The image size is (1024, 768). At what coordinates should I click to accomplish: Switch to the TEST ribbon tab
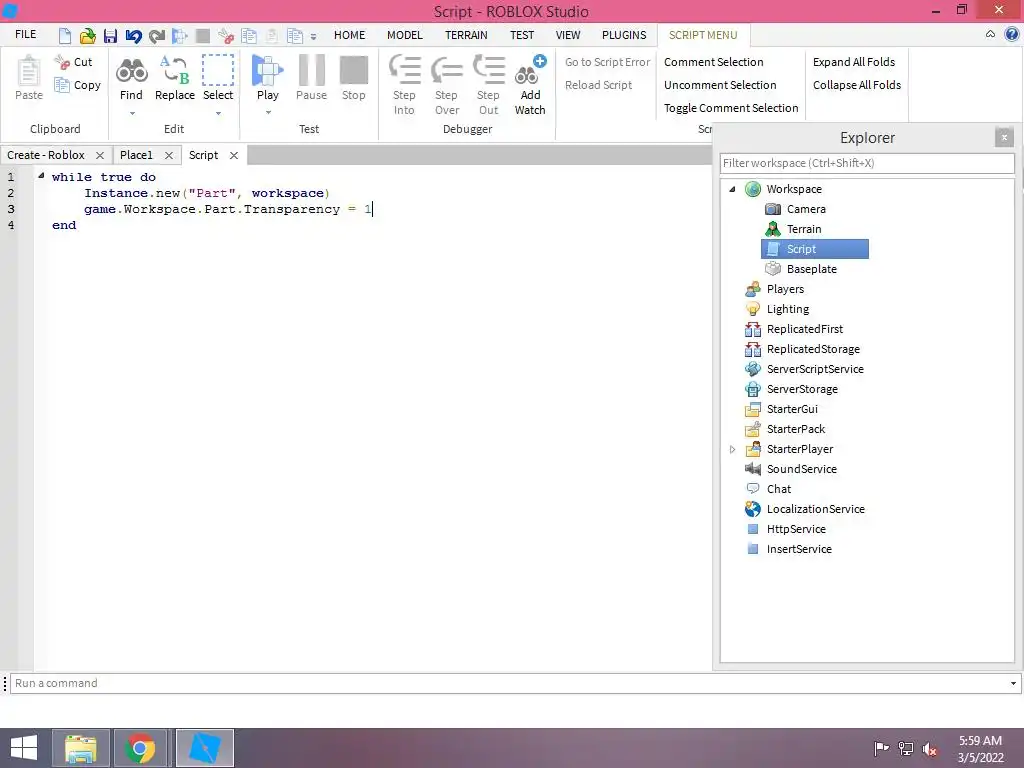[x=522, y=35]
